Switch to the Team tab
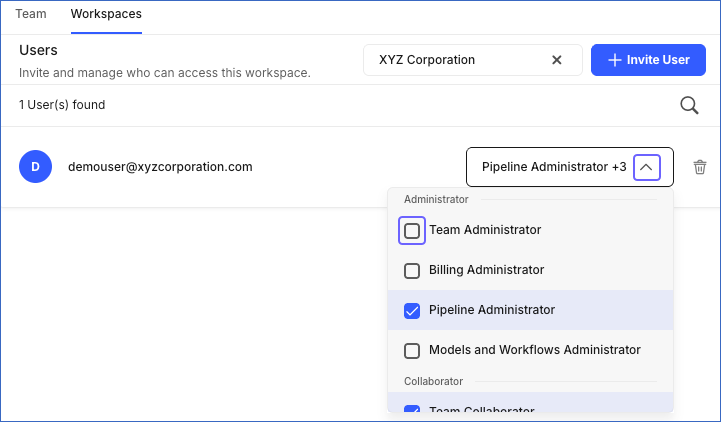This screenshot has width=721, height=422. (31, 14)
